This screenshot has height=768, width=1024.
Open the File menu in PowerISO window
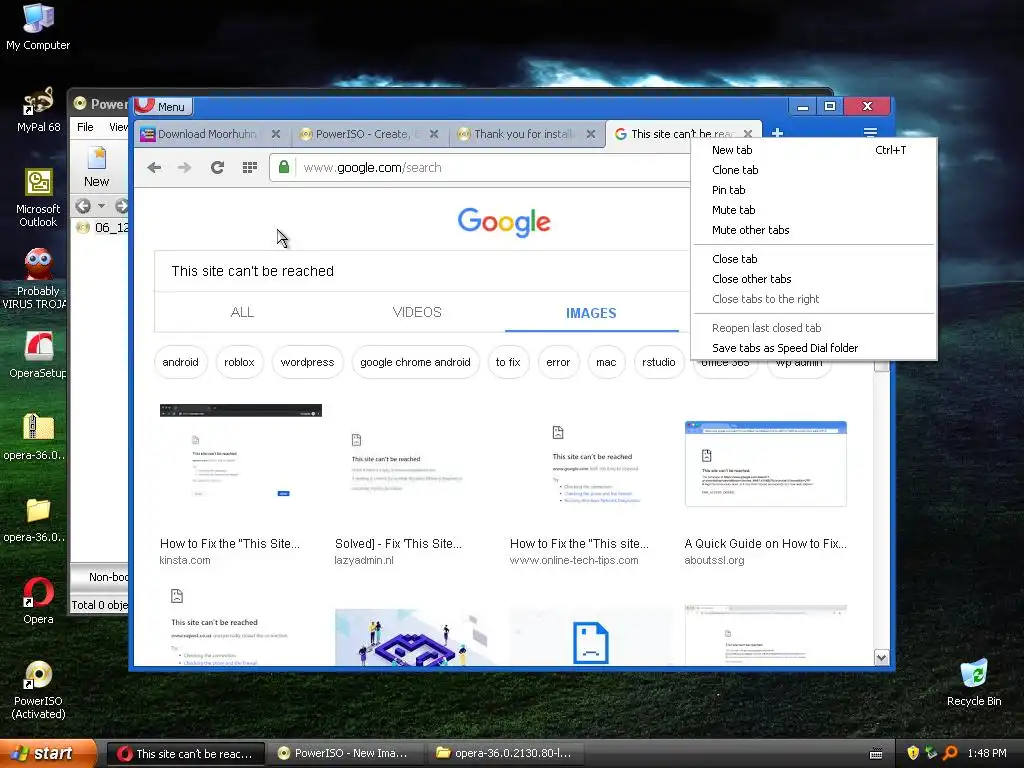point(86,127)
